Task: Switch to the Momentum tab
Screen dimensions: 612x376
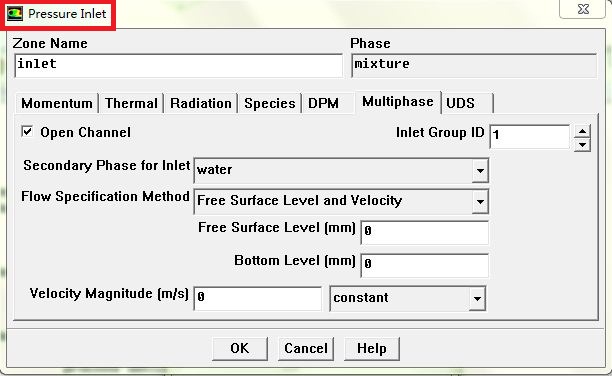Action: (x=57, y=103)
